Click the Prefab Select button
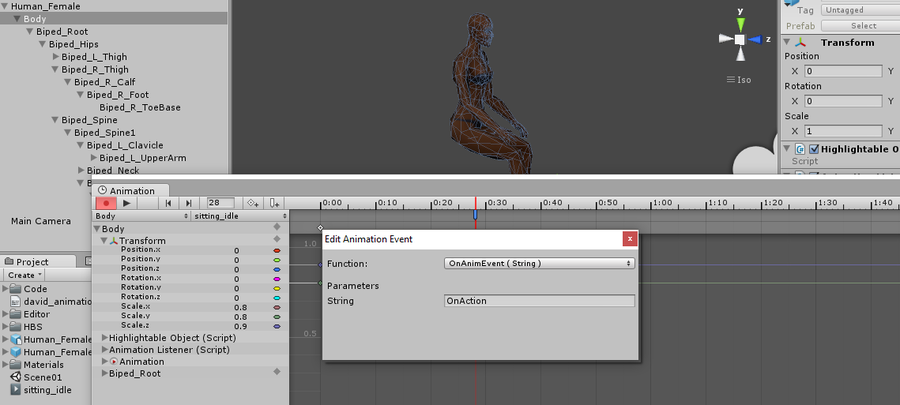The width and height of the screenshot is (900, 405). (863, 26)
